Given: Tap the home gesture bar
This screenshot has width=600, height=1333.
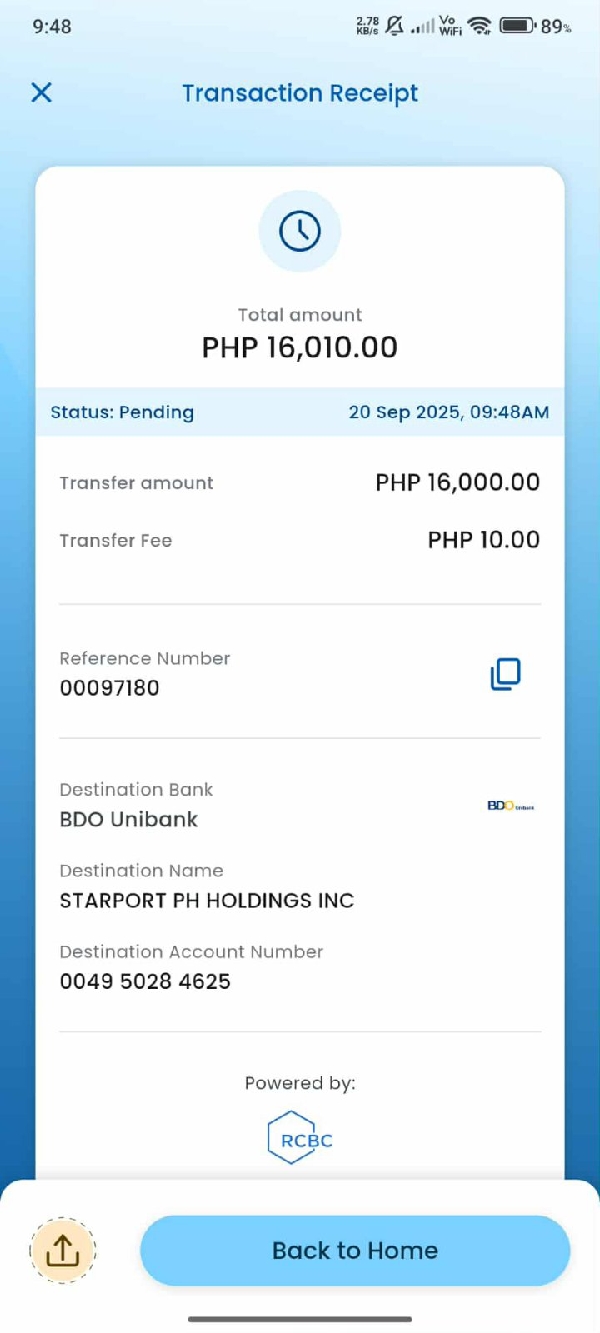Looking at the screenshot, I should (300, 1319).
